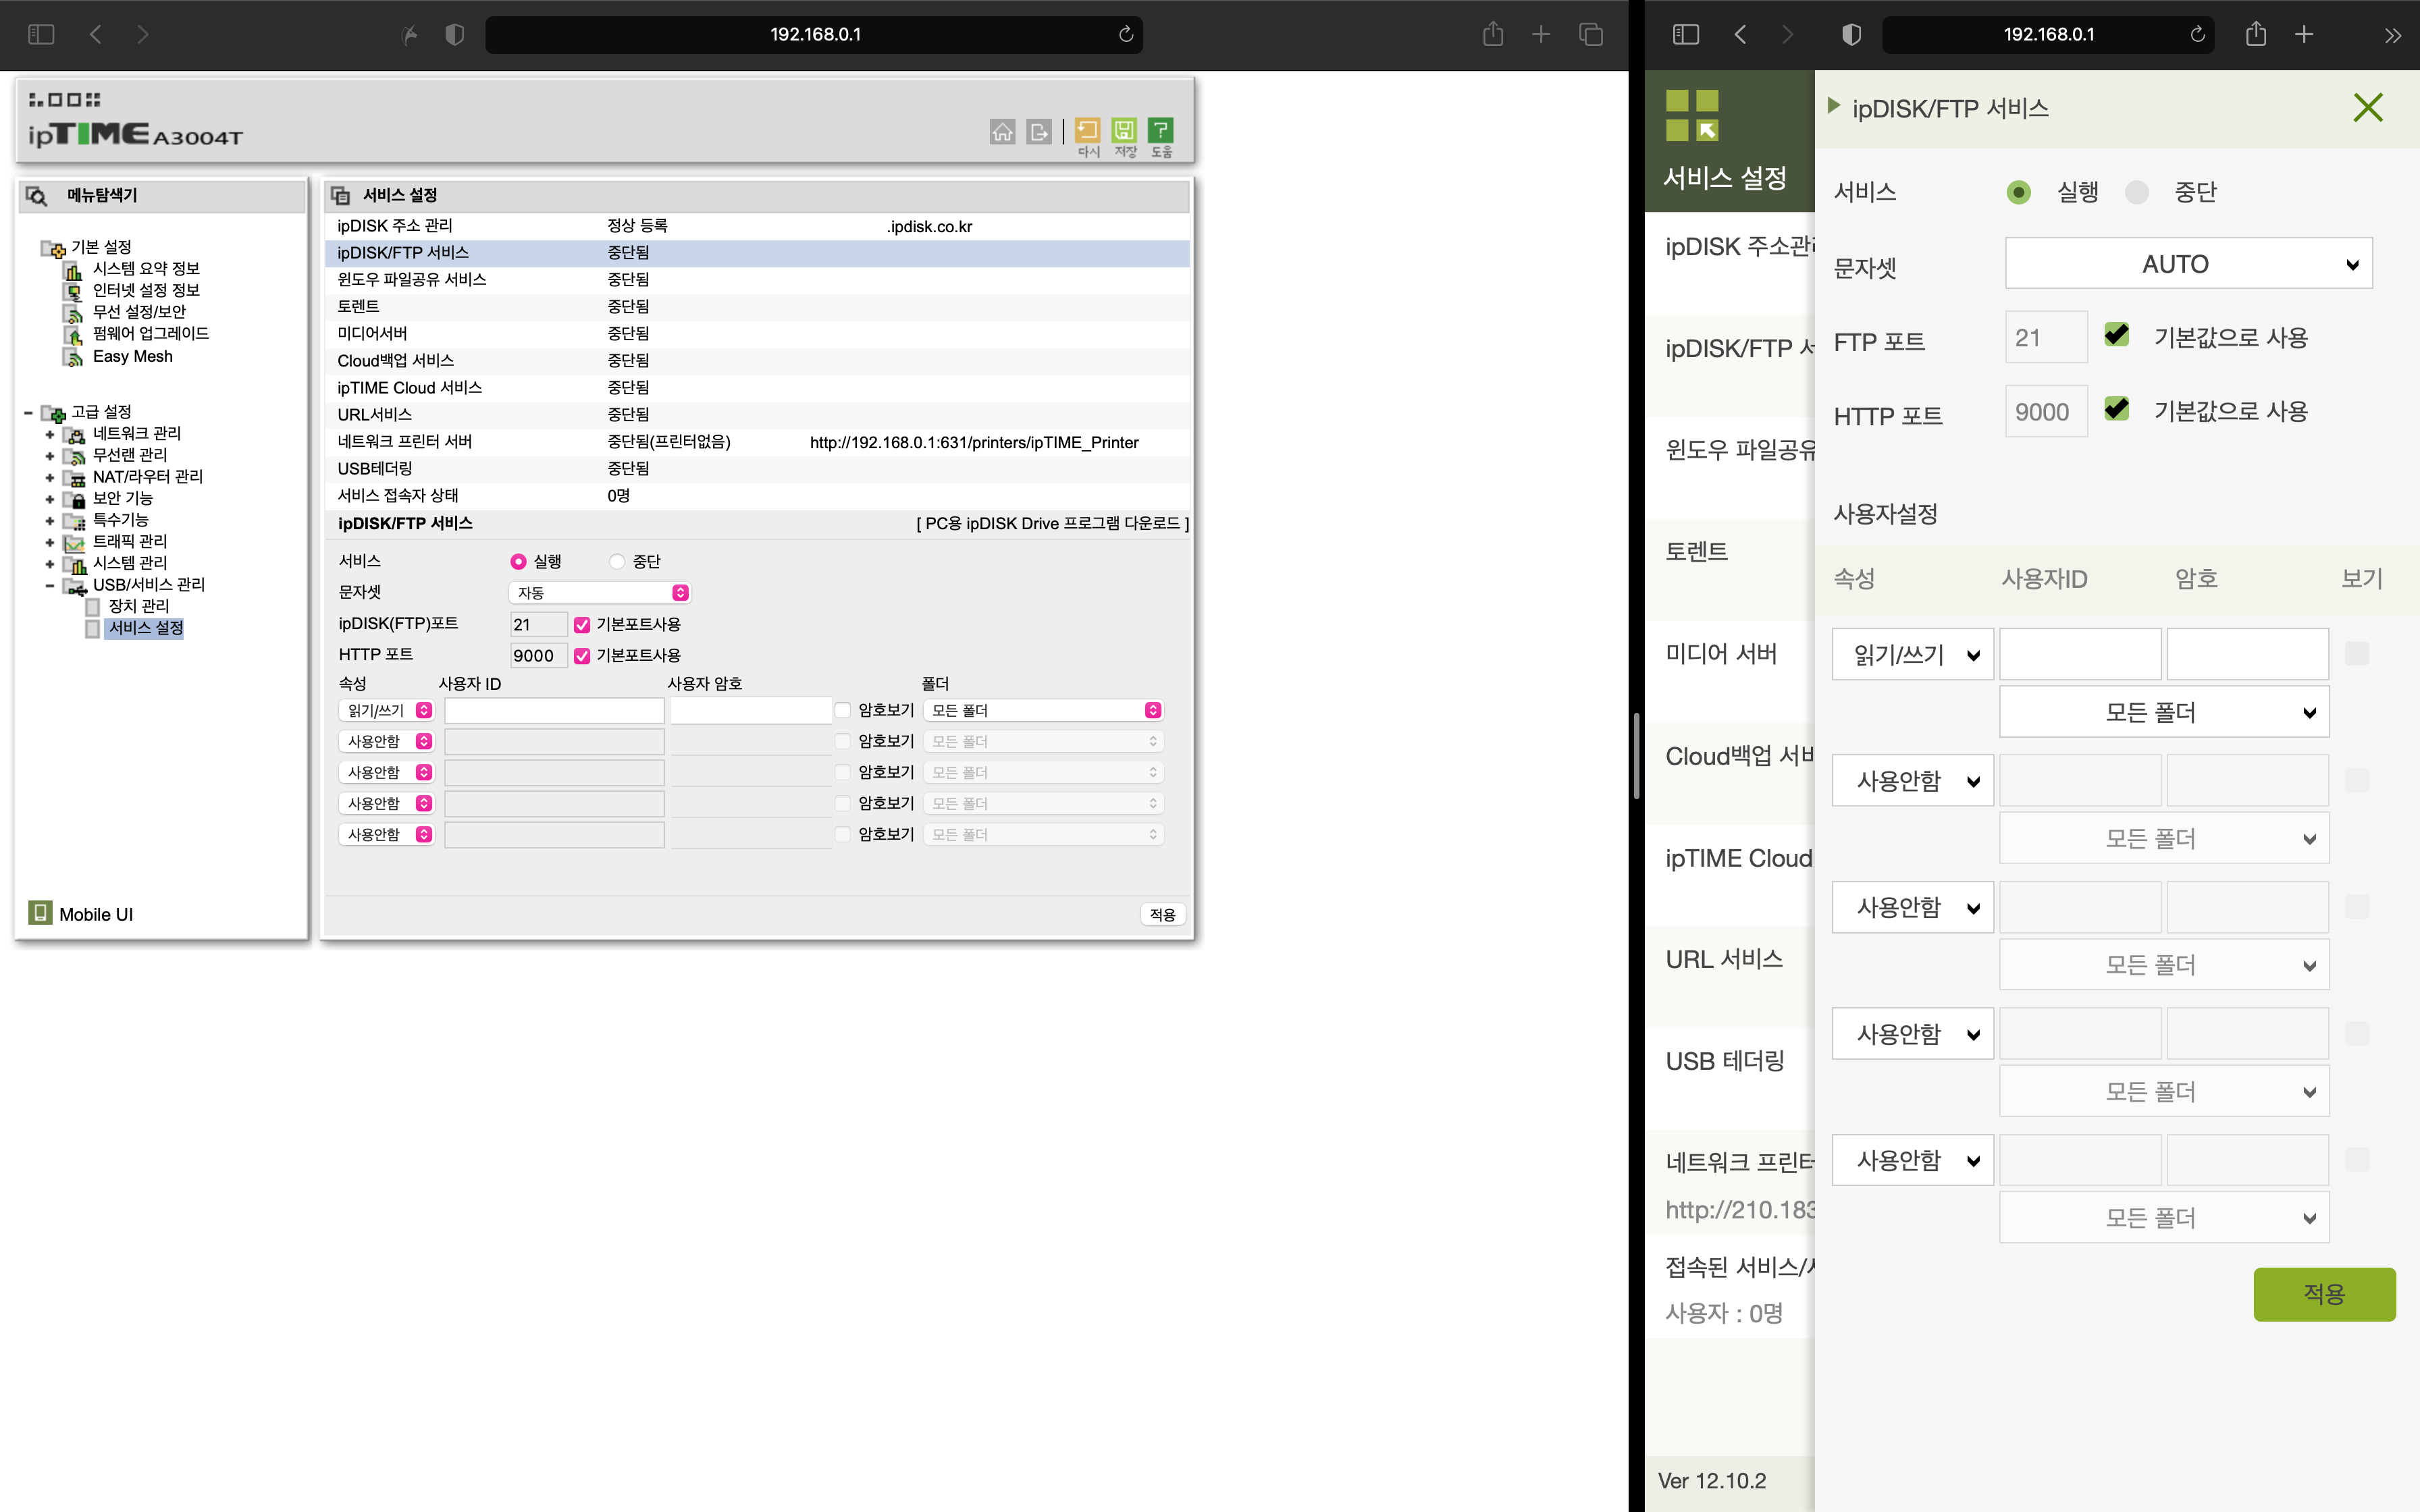
Task: Click the Mobile UI icon in sidebar
Action: tap(40, 913)
